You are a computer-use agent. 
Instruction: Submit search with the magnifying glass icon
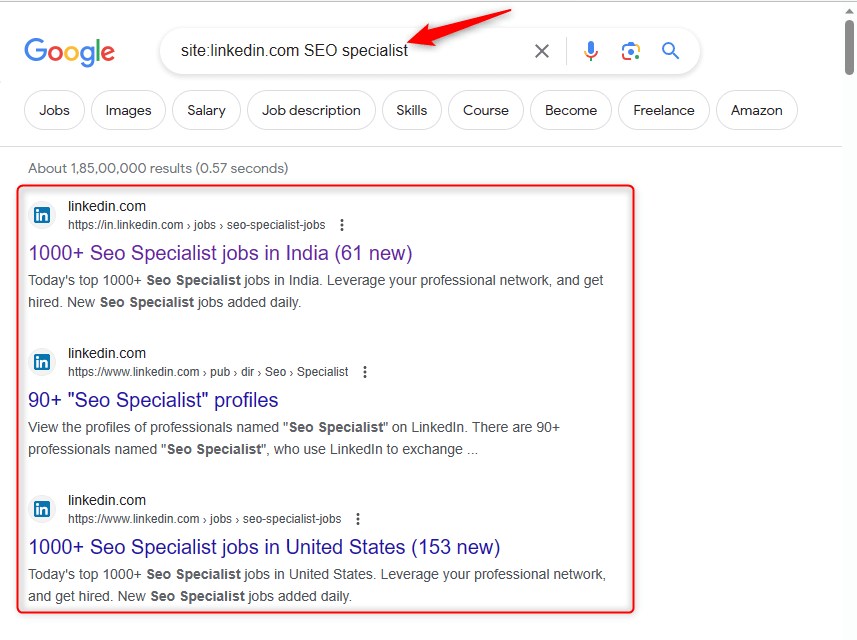(x=671, y=51)
